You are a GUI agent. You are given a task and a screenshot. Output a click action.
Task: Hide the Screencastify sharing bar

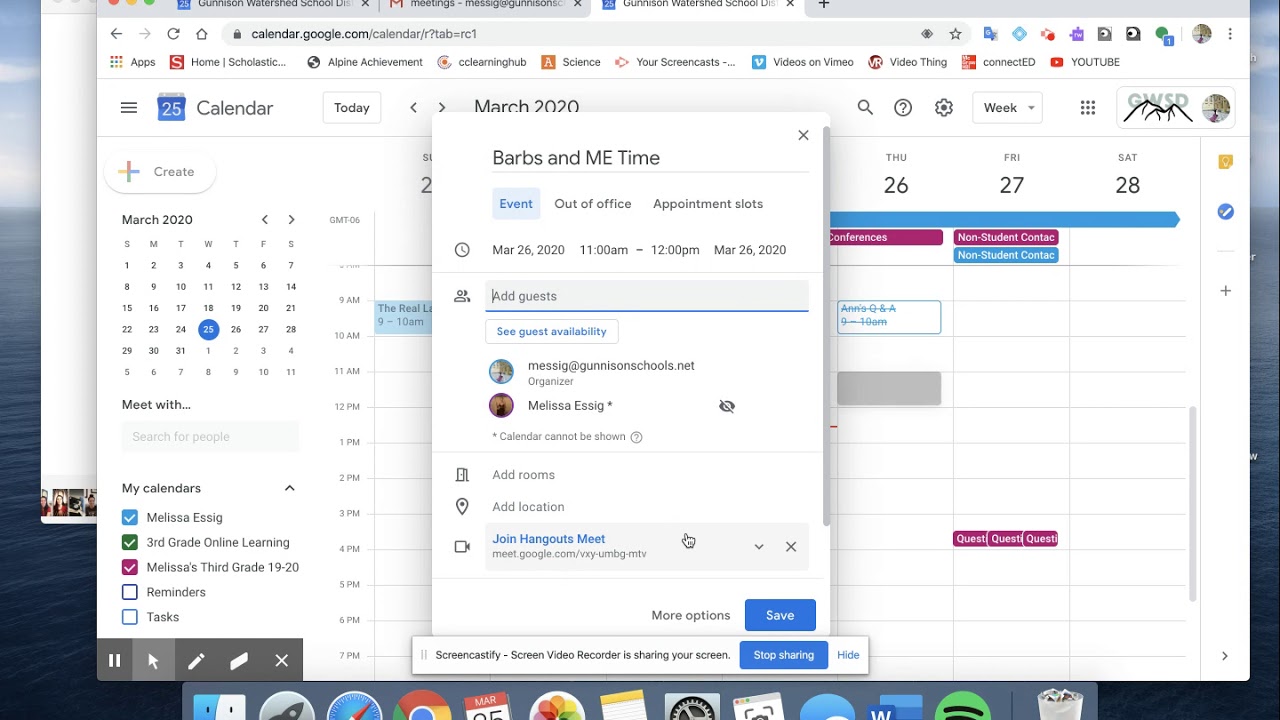click(x=848, y=655)
